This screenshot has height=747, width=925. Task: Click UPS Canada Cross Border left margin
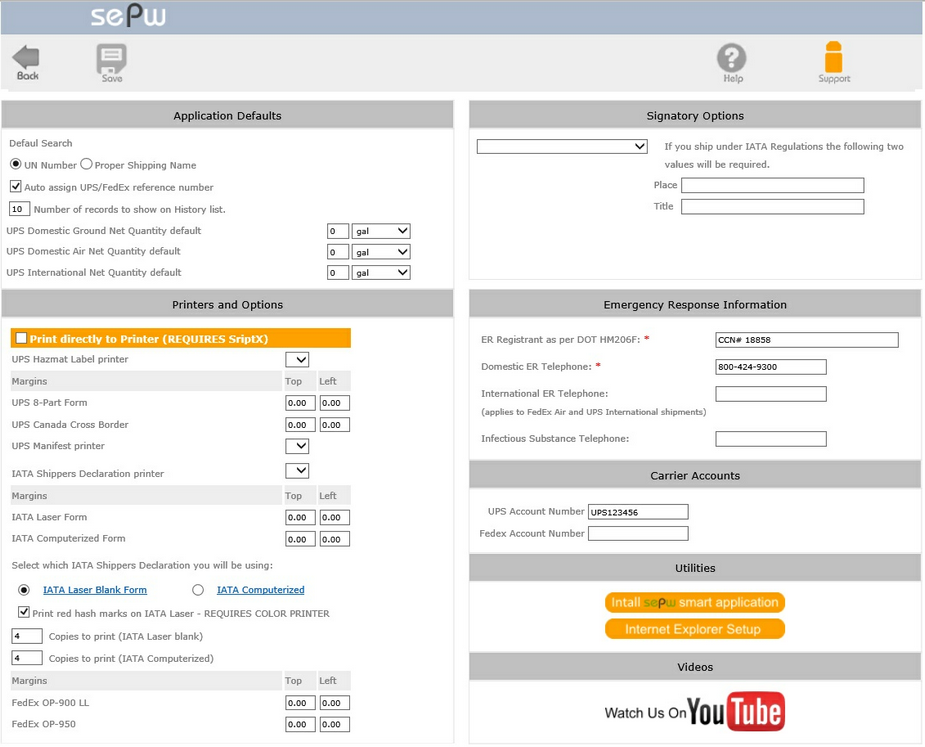[x=334, y=425]
